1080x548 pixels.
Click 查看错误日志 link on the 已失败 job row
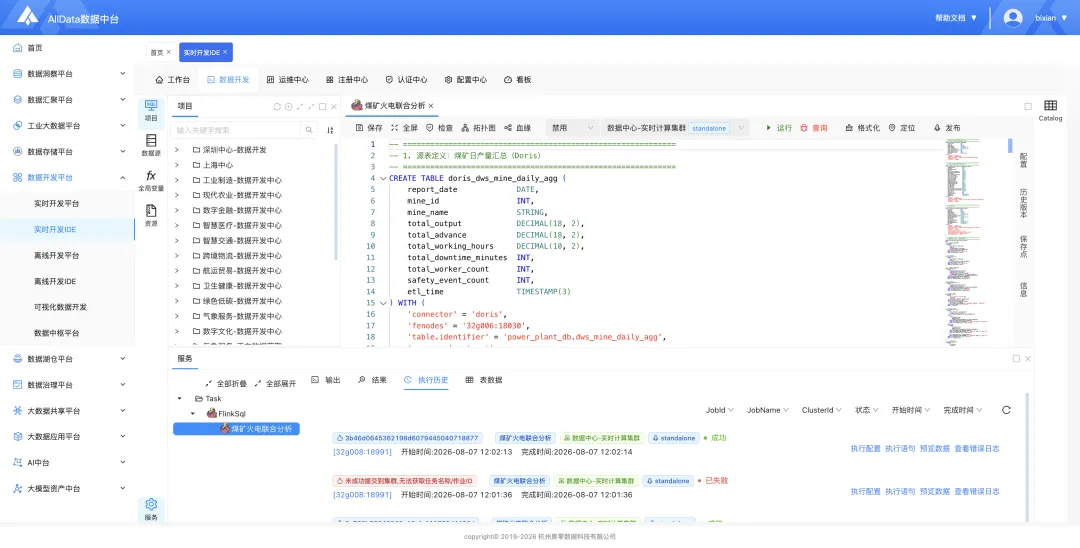tap(977, 492)
